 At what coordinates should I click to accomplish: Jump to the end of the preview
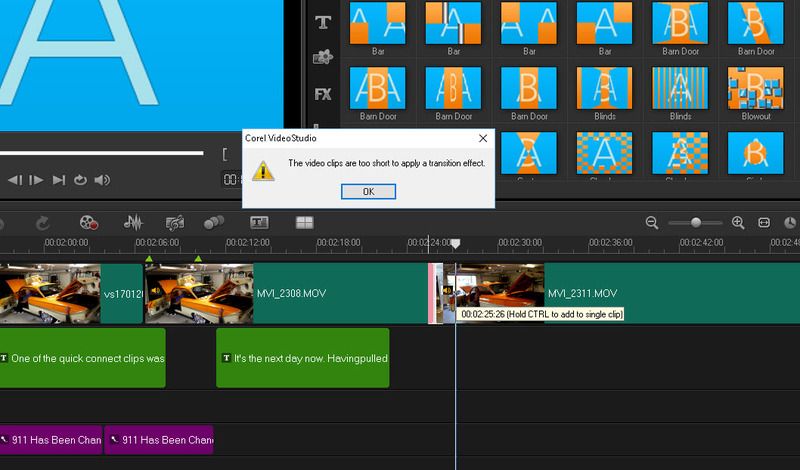pyautogui.click(x=59, y=180)
